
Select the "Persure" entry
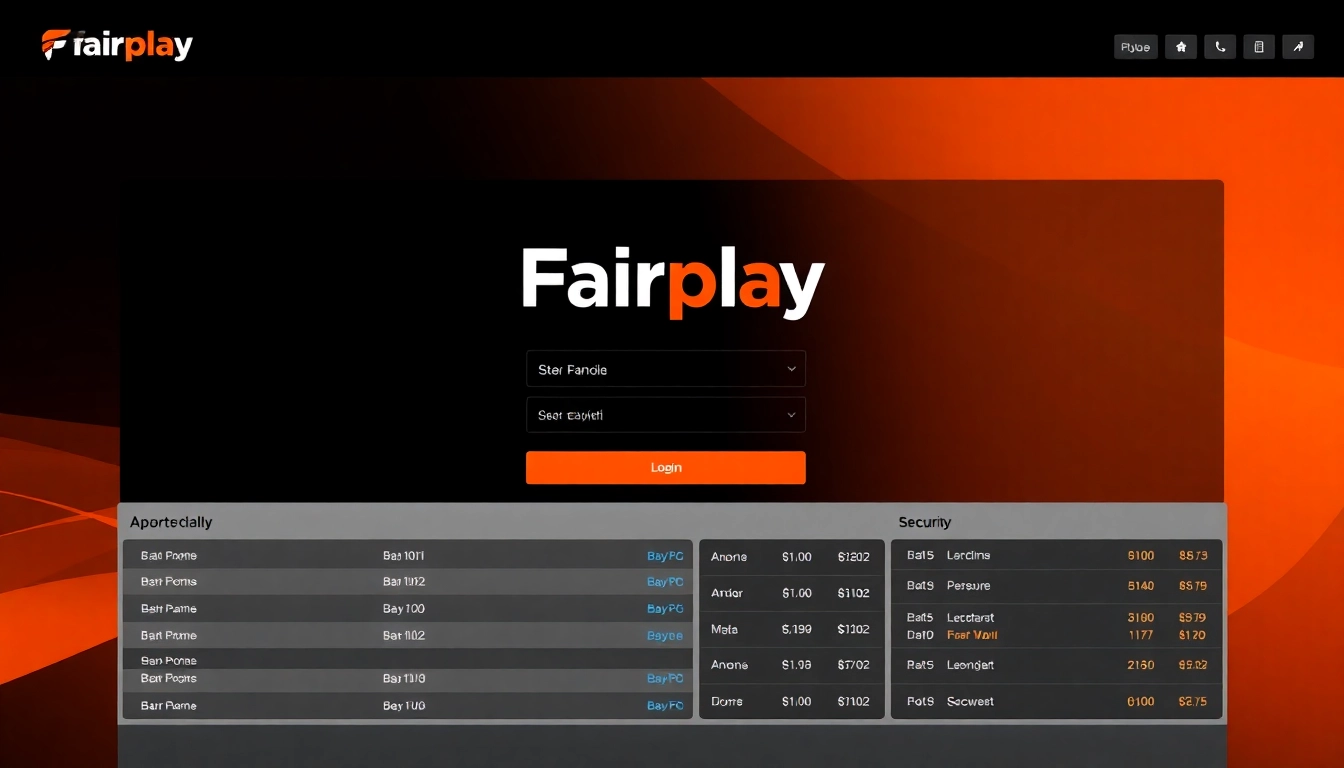point(968,586)
